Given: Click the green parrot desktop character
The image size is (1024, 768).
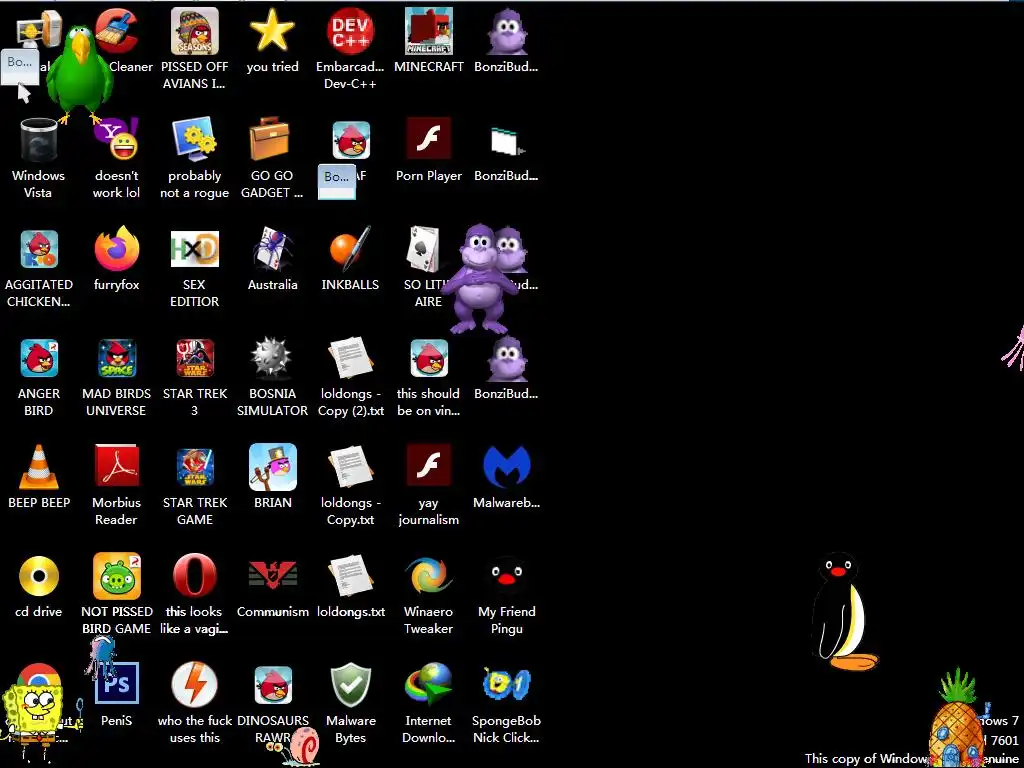Looking at the screenshot, I should pyautogui.click(x=80, y=74).
